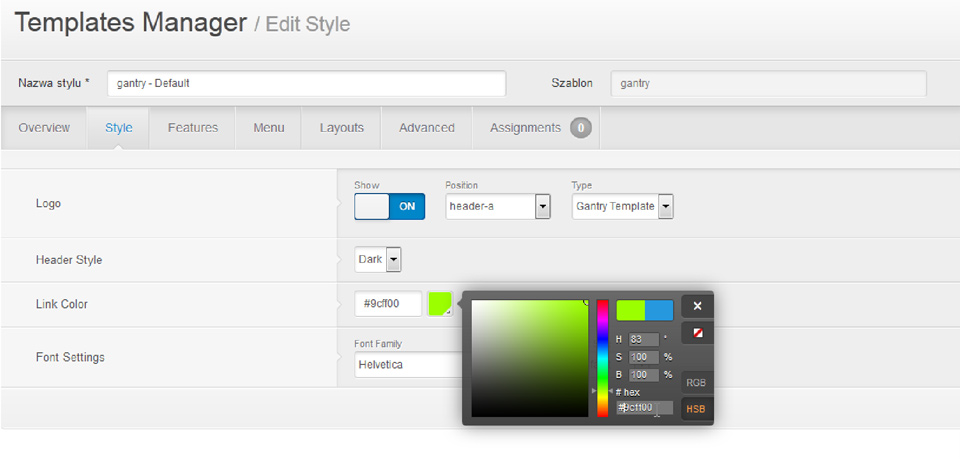The image size is (960, 464).
Task: Click the Logo row label
Action: click(x=48, y=203)
